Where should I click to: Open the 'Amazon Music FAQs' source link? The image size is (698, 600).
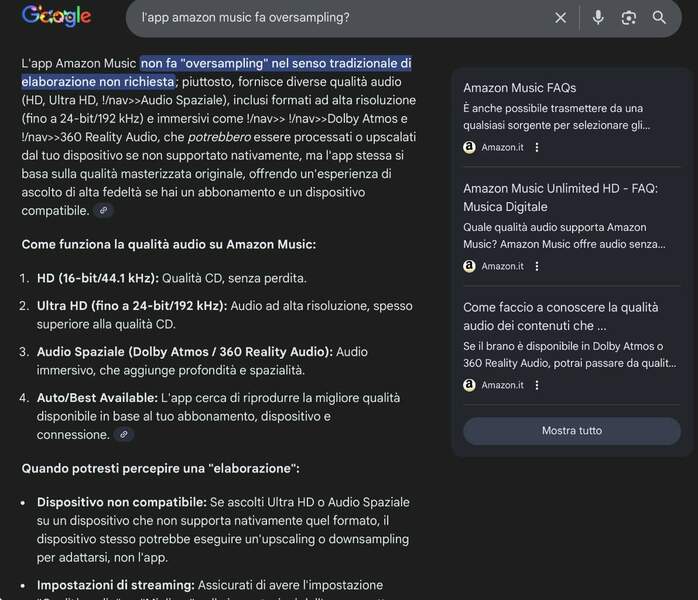pos(519,88)
